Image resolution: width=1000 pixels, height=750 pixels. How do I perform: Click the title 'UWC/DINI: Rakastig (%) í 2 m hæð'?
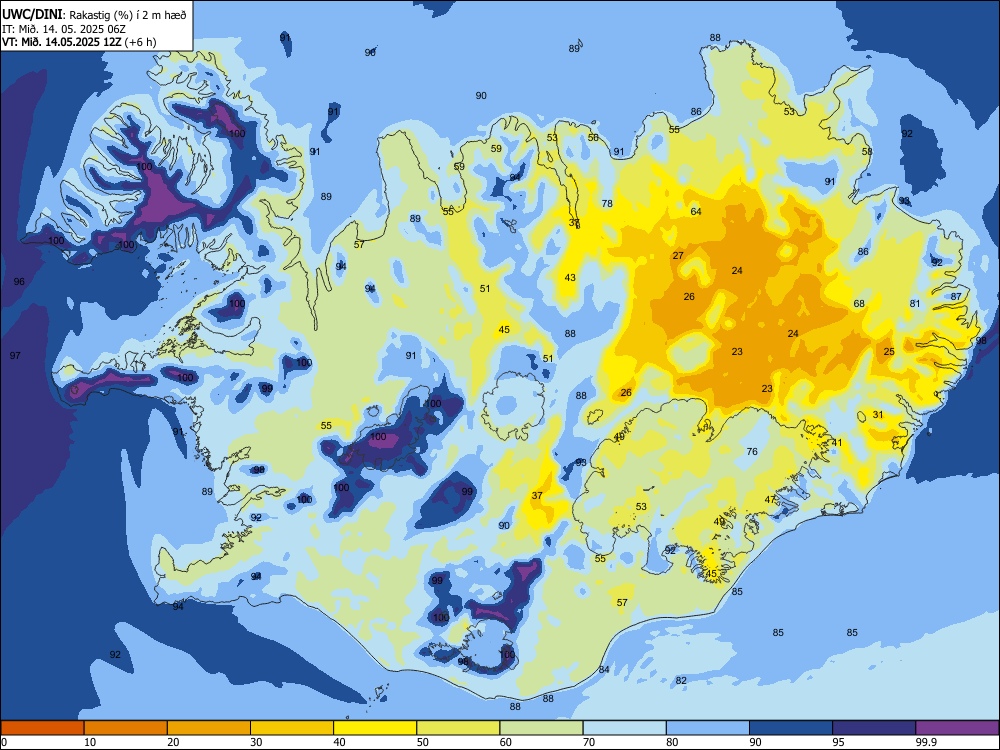[x=94, y=14]
